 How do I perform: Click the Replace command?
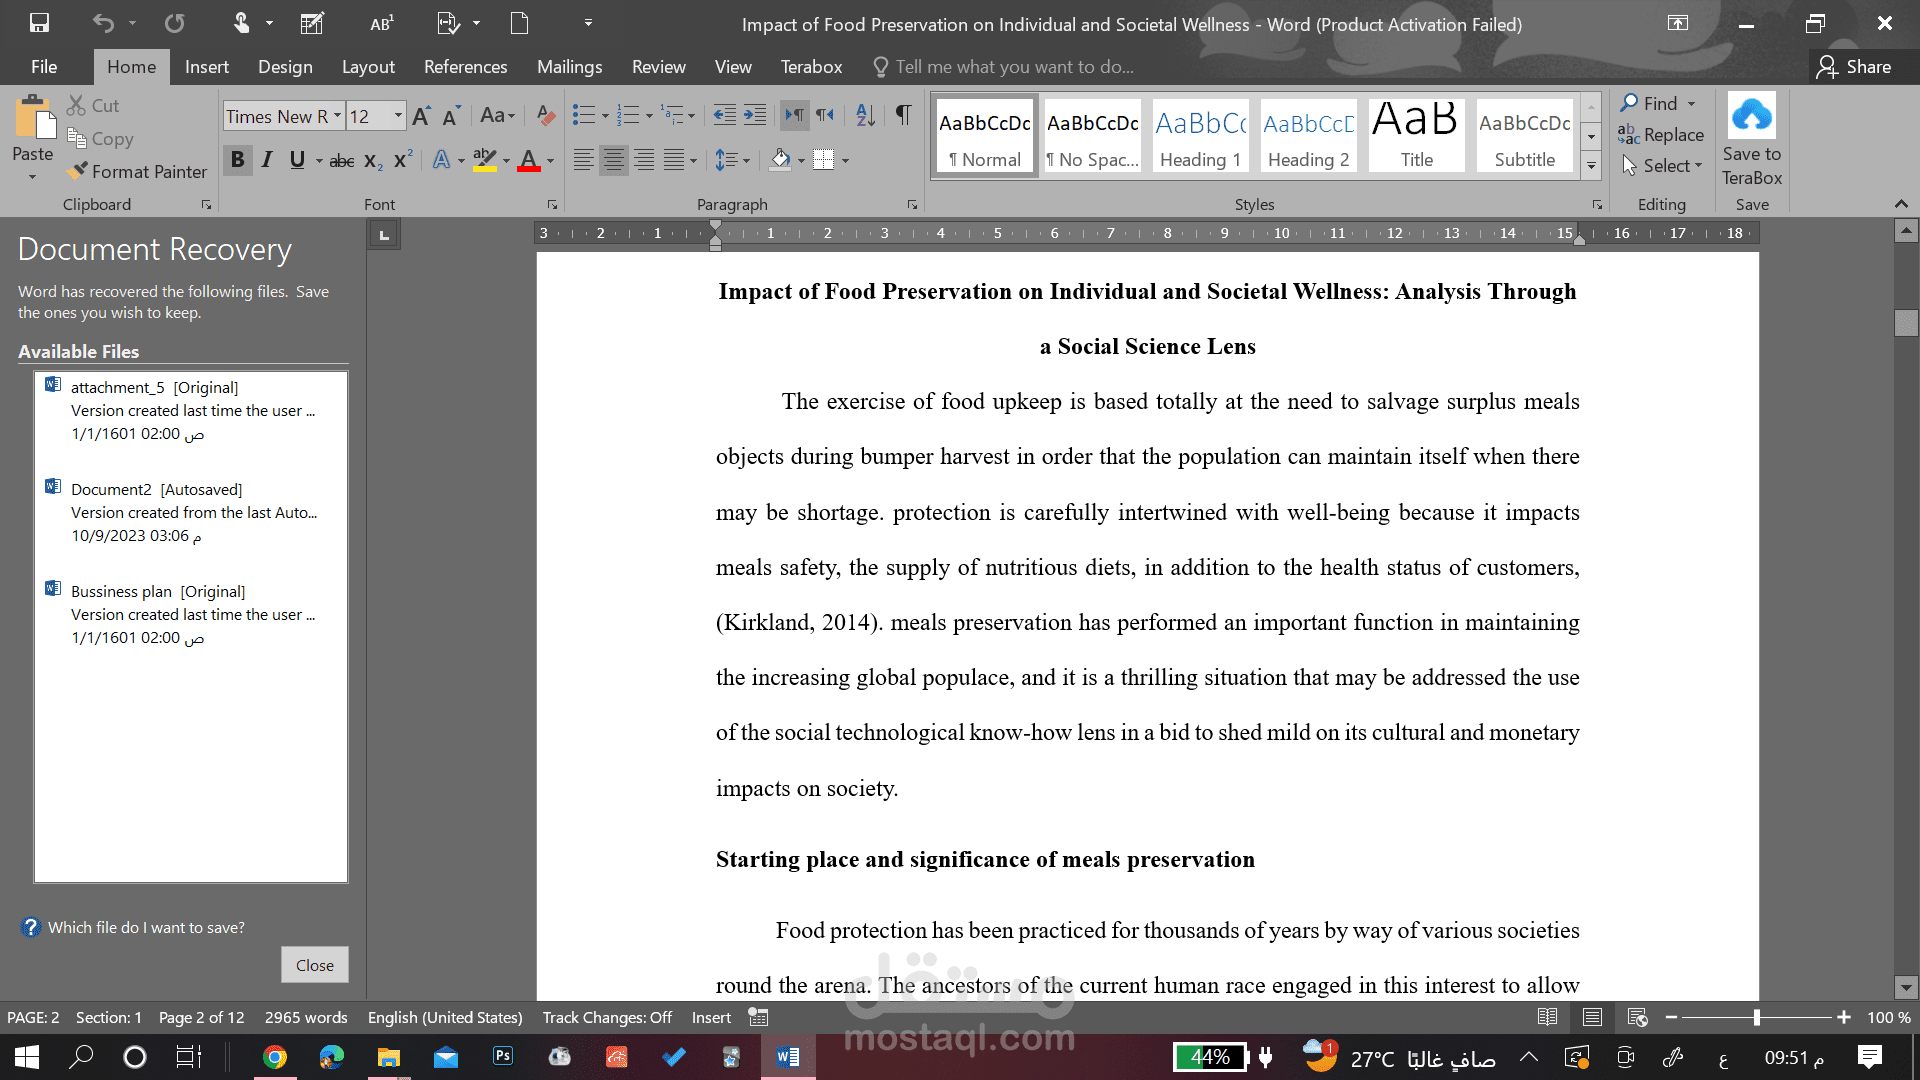(x=1661, y=134)
